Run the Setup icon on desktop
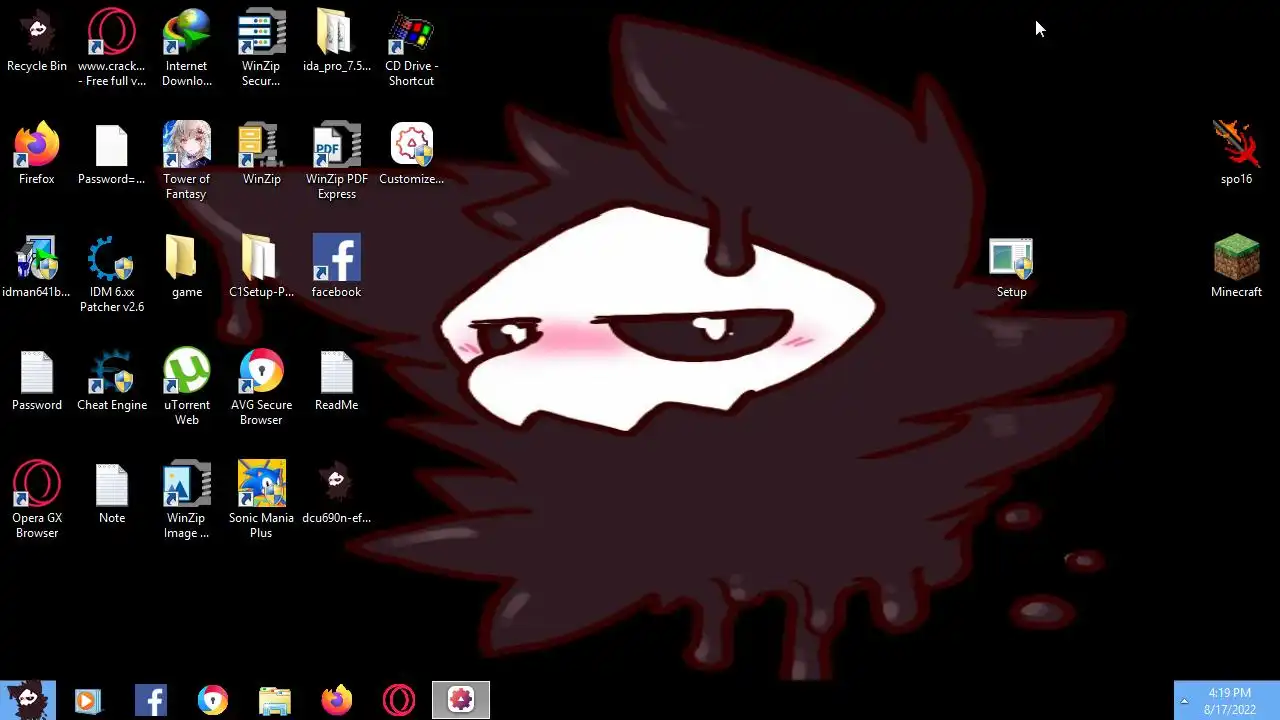 point(1011,267)
